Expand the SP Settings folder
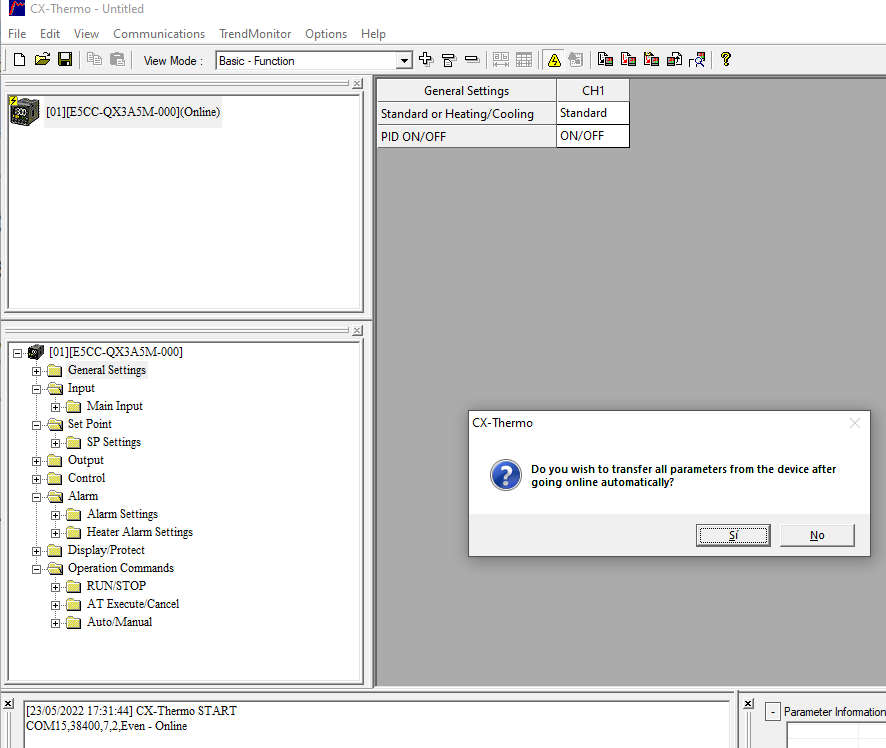 click(x=55, y=443)
